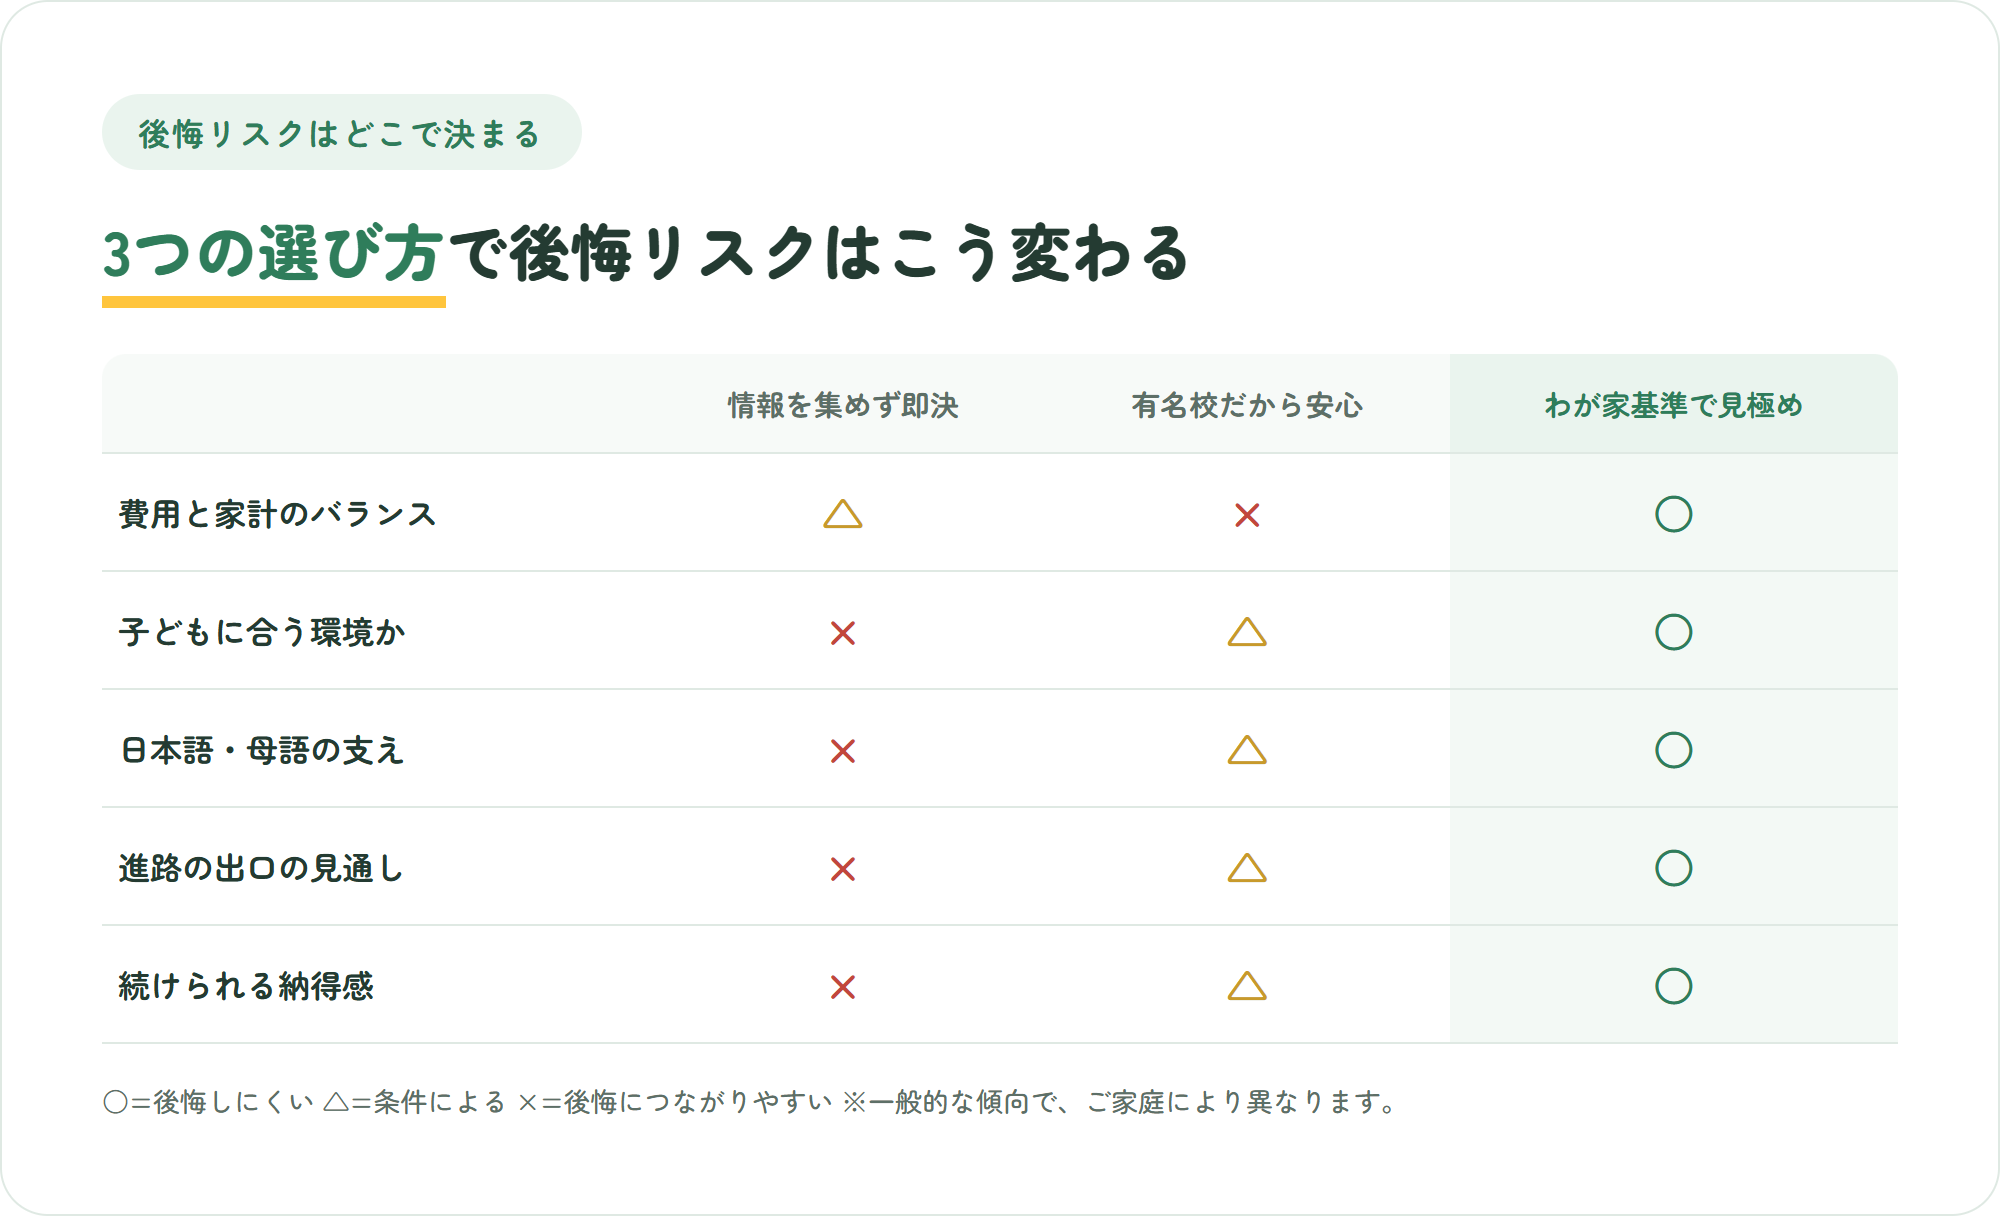Click the red cross under 有名校だから安心 for 費用と家計のバランス
2000x1216 pixels.
coord(1247,515)
